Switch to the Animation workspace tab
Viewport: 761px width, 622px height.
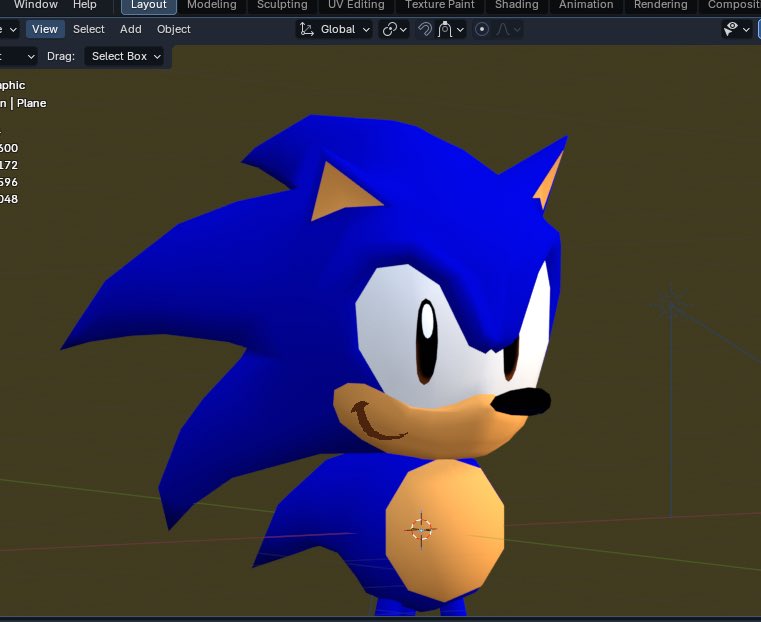586,5
